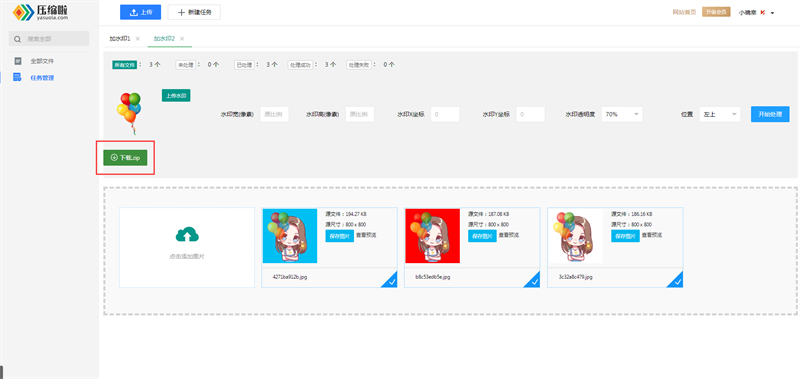This screenshot has width=800, height=379.
Task: Focus the 搜索全部 search field
Action: (49, 39)
